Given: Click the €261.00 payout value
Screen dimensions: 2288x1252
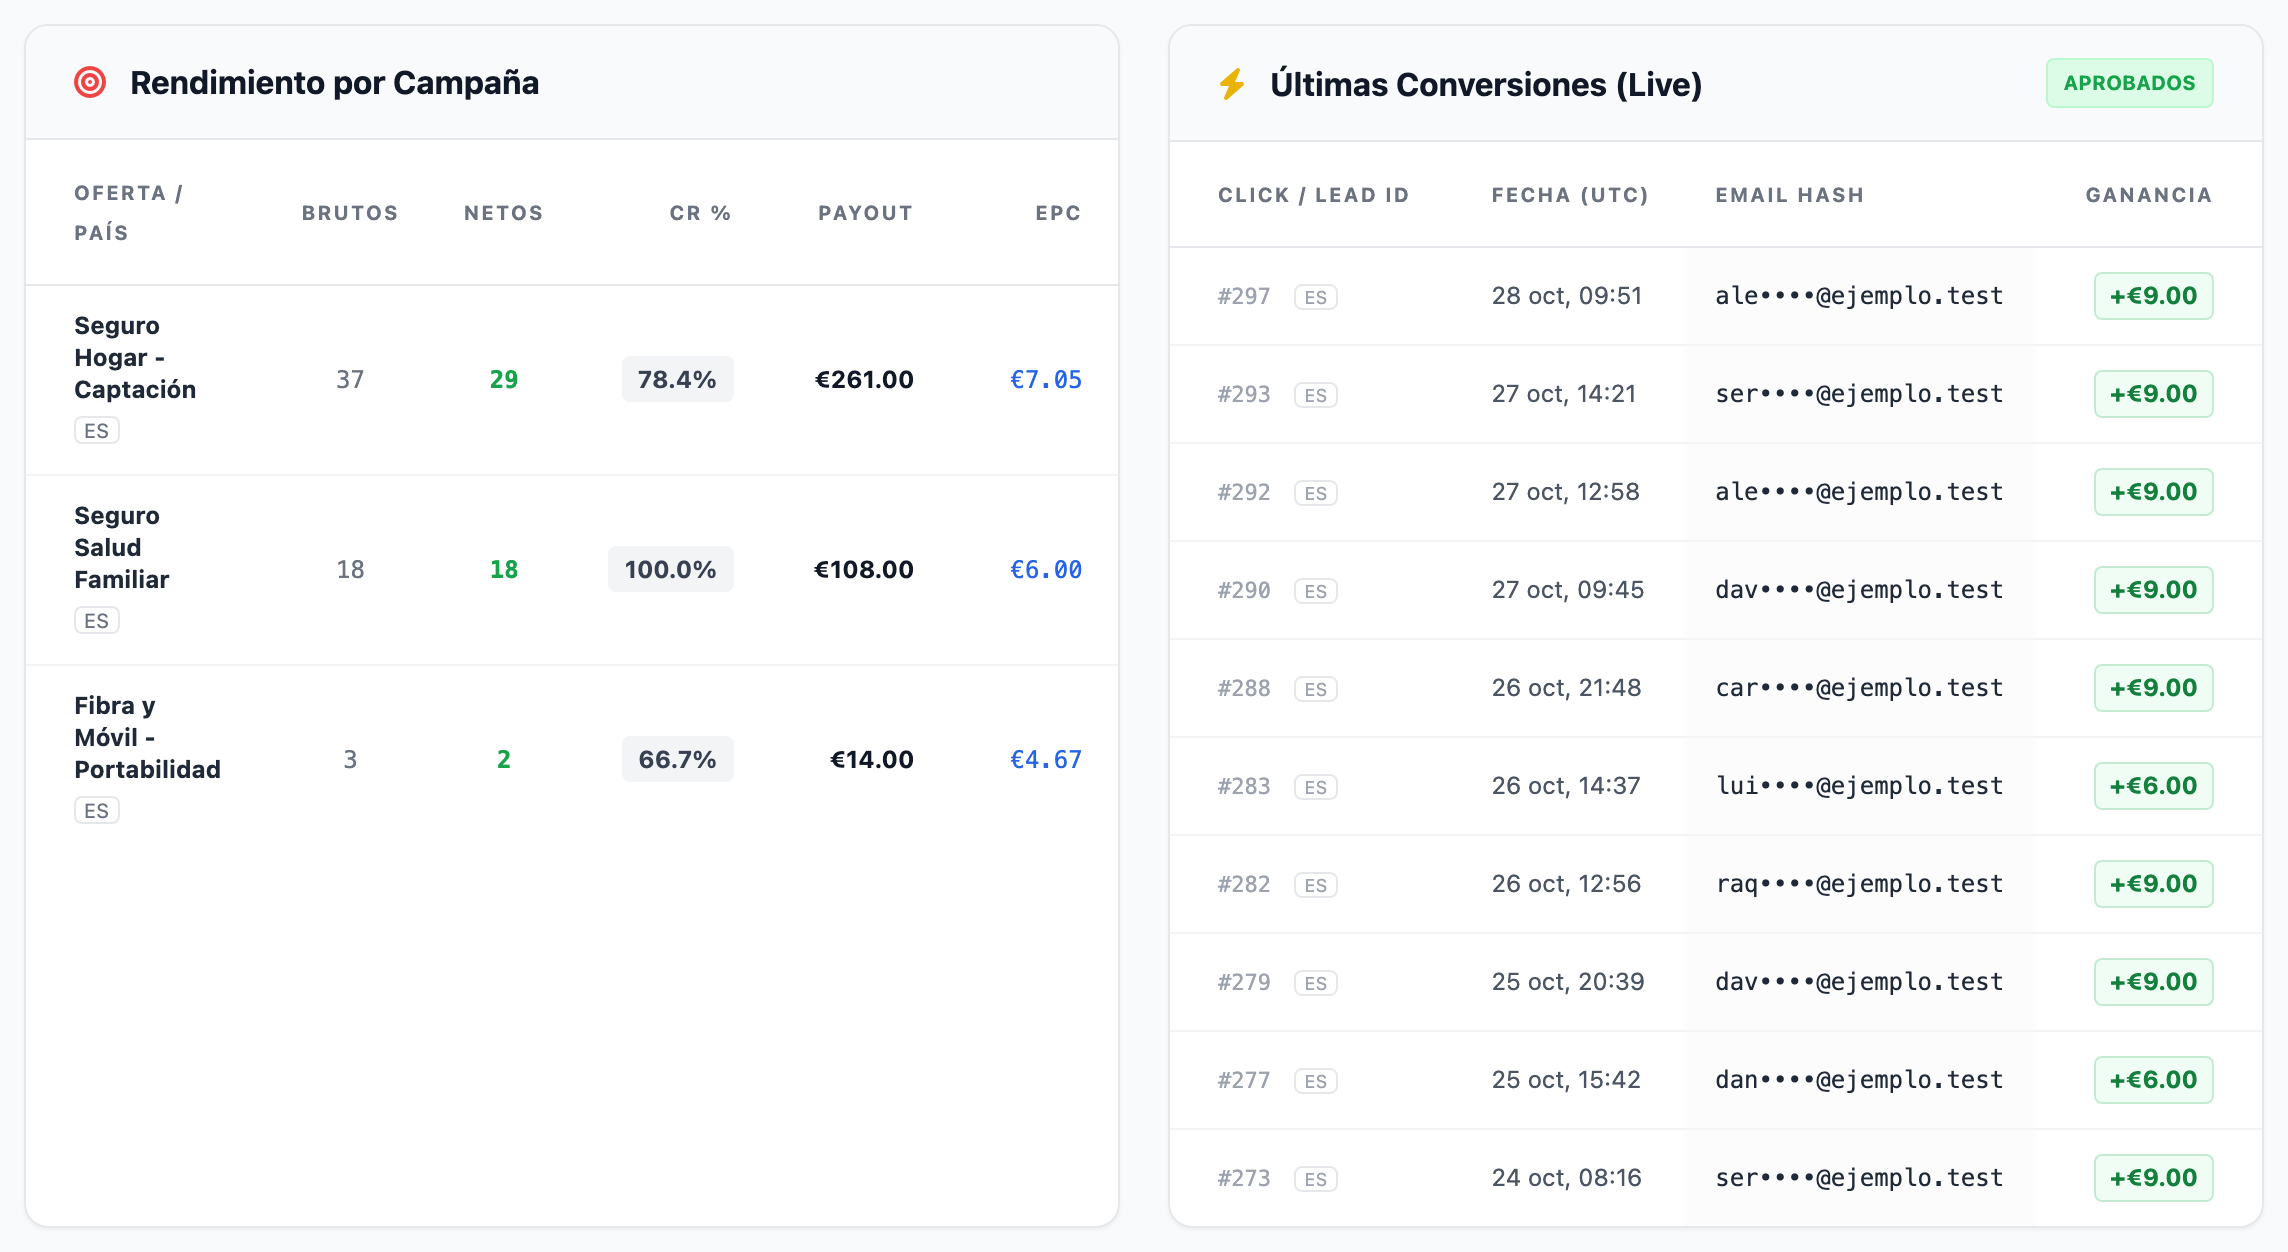Looking at the screenshot, I should pos(864,379).
